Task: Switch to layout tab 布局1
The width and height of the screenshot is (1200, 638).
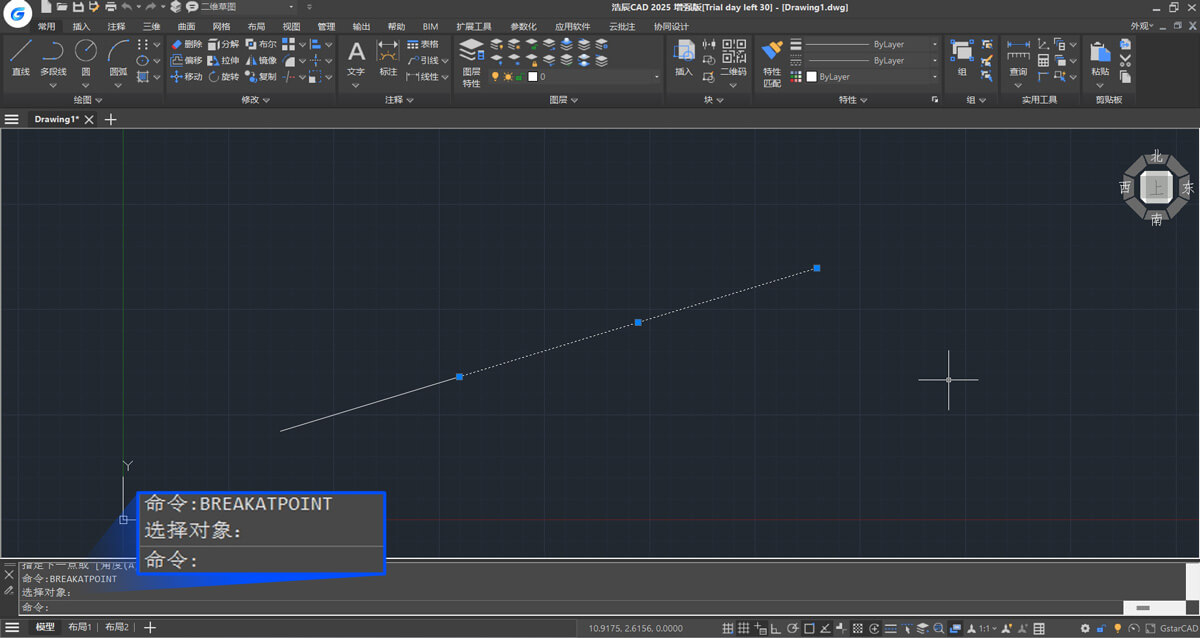Action: pyautogui.click(x=79, y=627)
